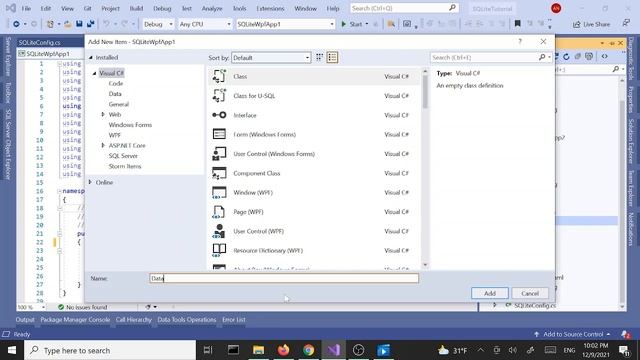The width and height of the screenshot is (640, 360).
Task: Open the Debug configuration dropdown
Action: pos(158,24)
